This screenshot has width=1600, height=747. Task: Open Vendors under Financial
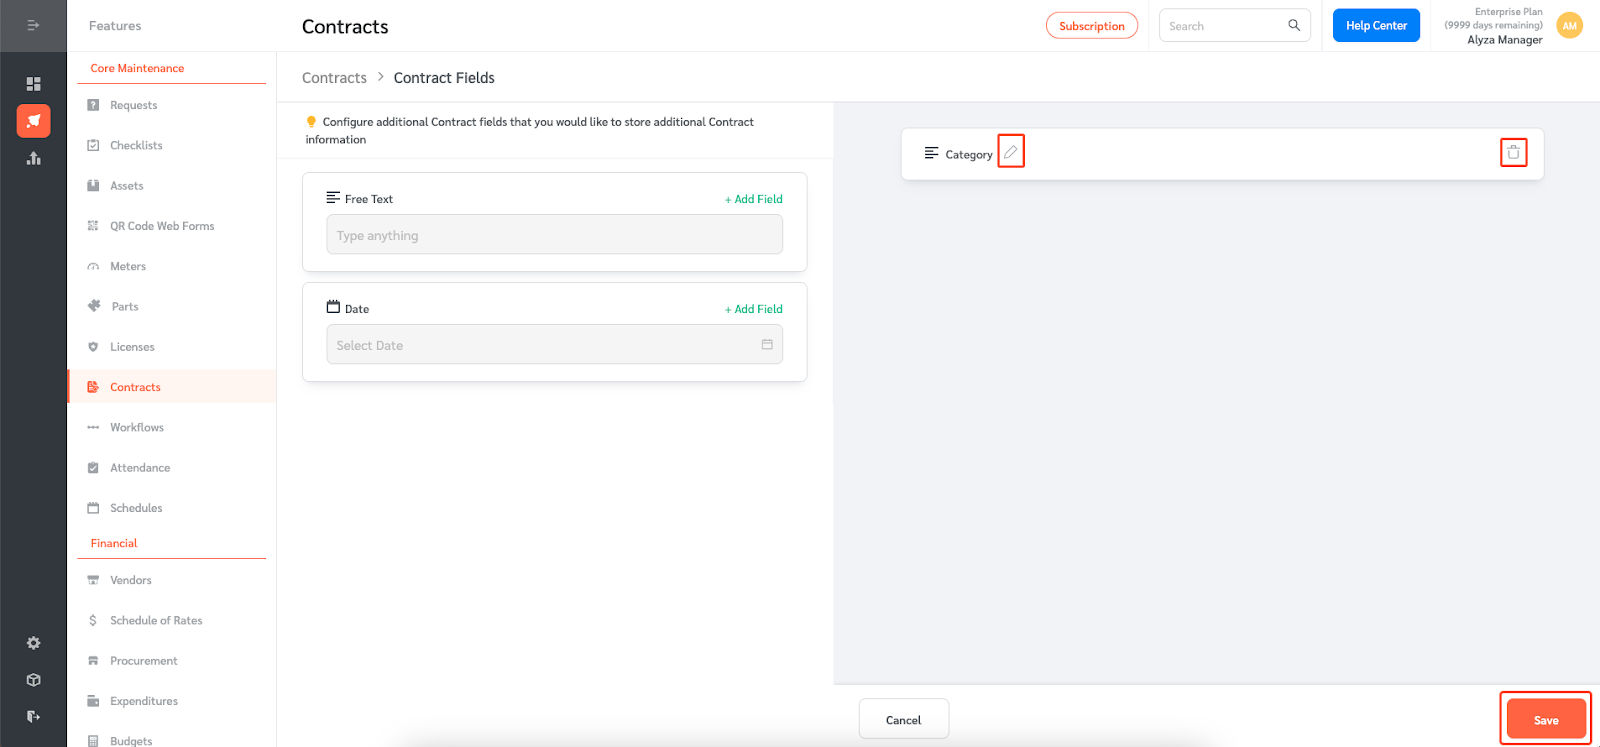click(x=131, y=580)
